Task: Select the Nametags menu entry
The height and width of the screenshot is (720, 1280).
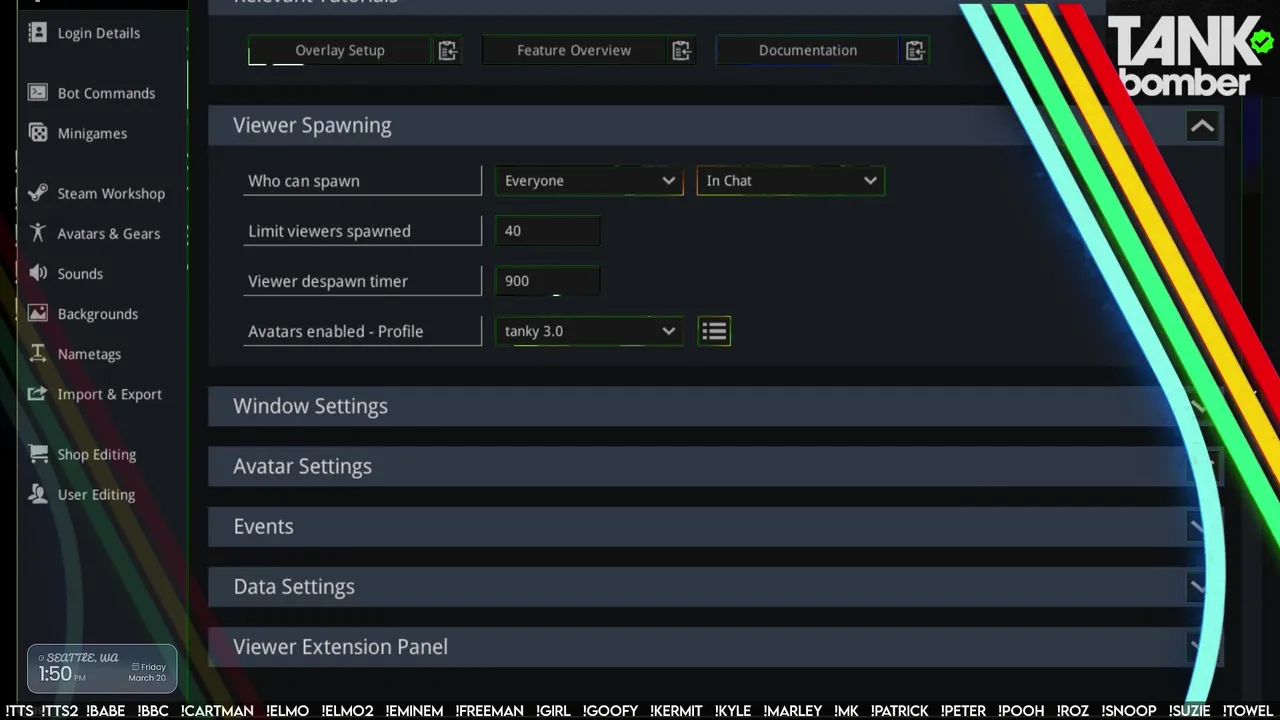Action: click(x=89, y=354)
